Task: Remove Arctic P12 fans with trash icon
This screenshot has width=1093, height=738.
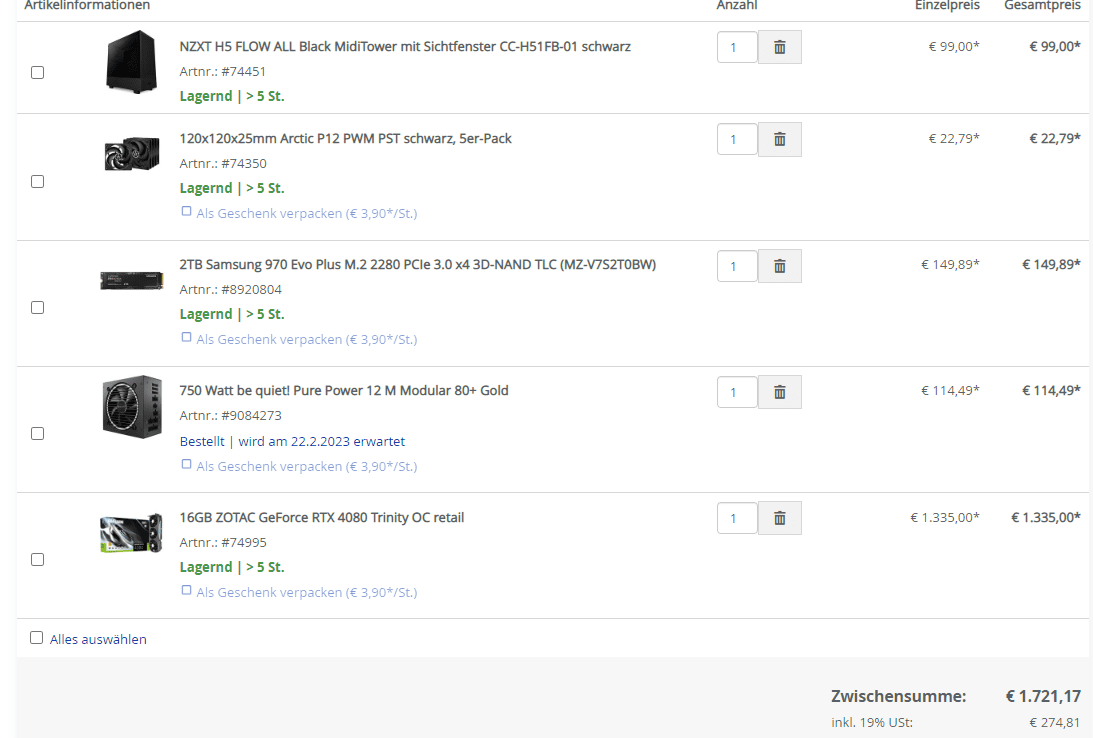Action: pyautogui.click(x=779, y=139)
